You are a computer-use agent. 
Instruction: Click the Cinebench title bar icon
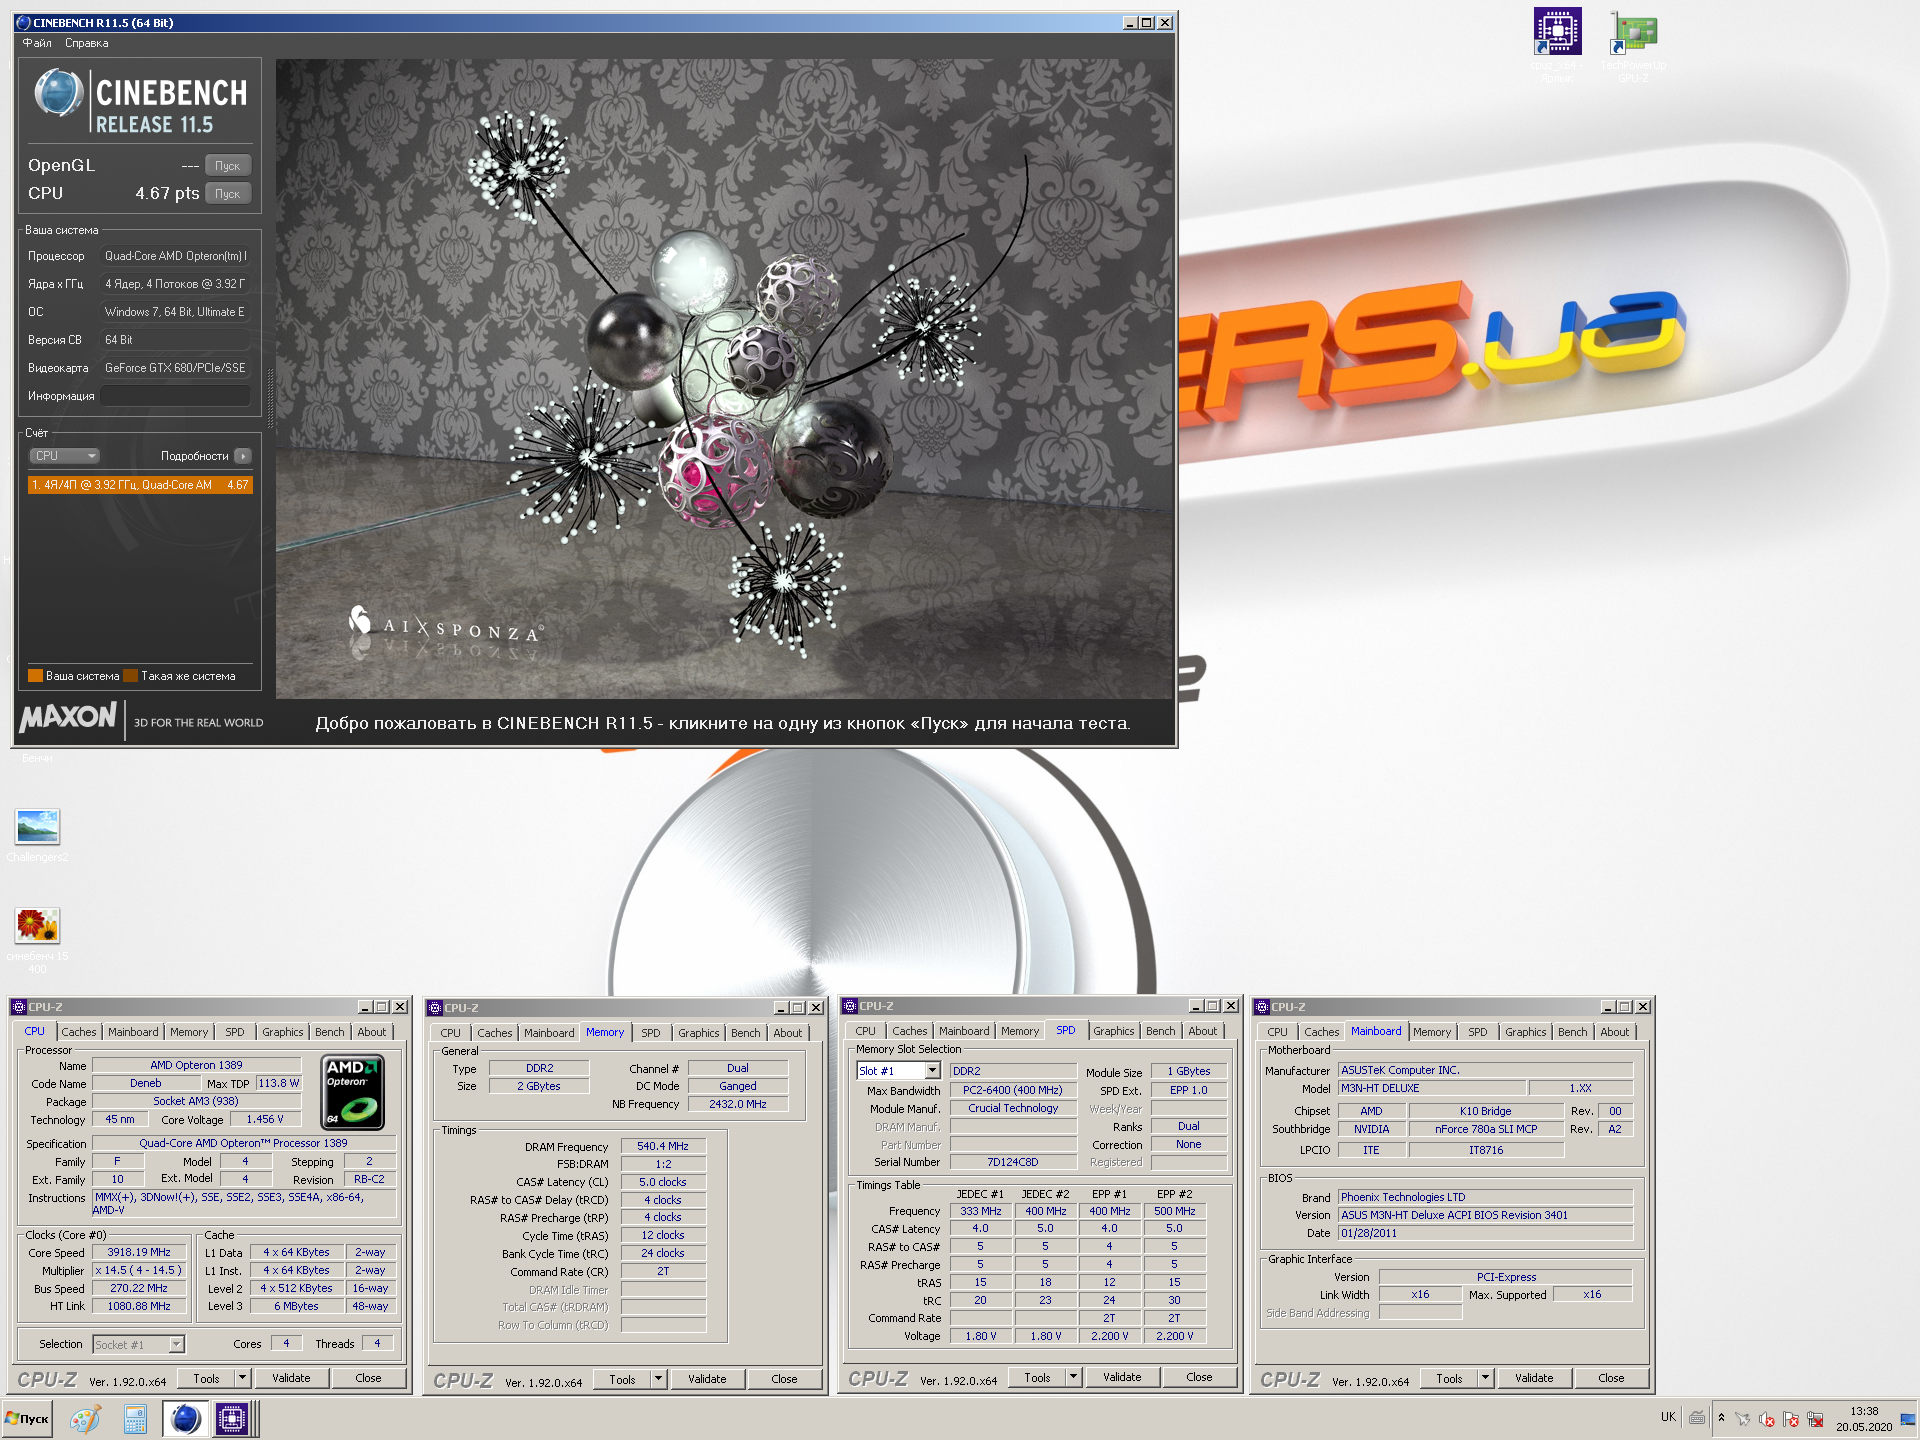23,22
